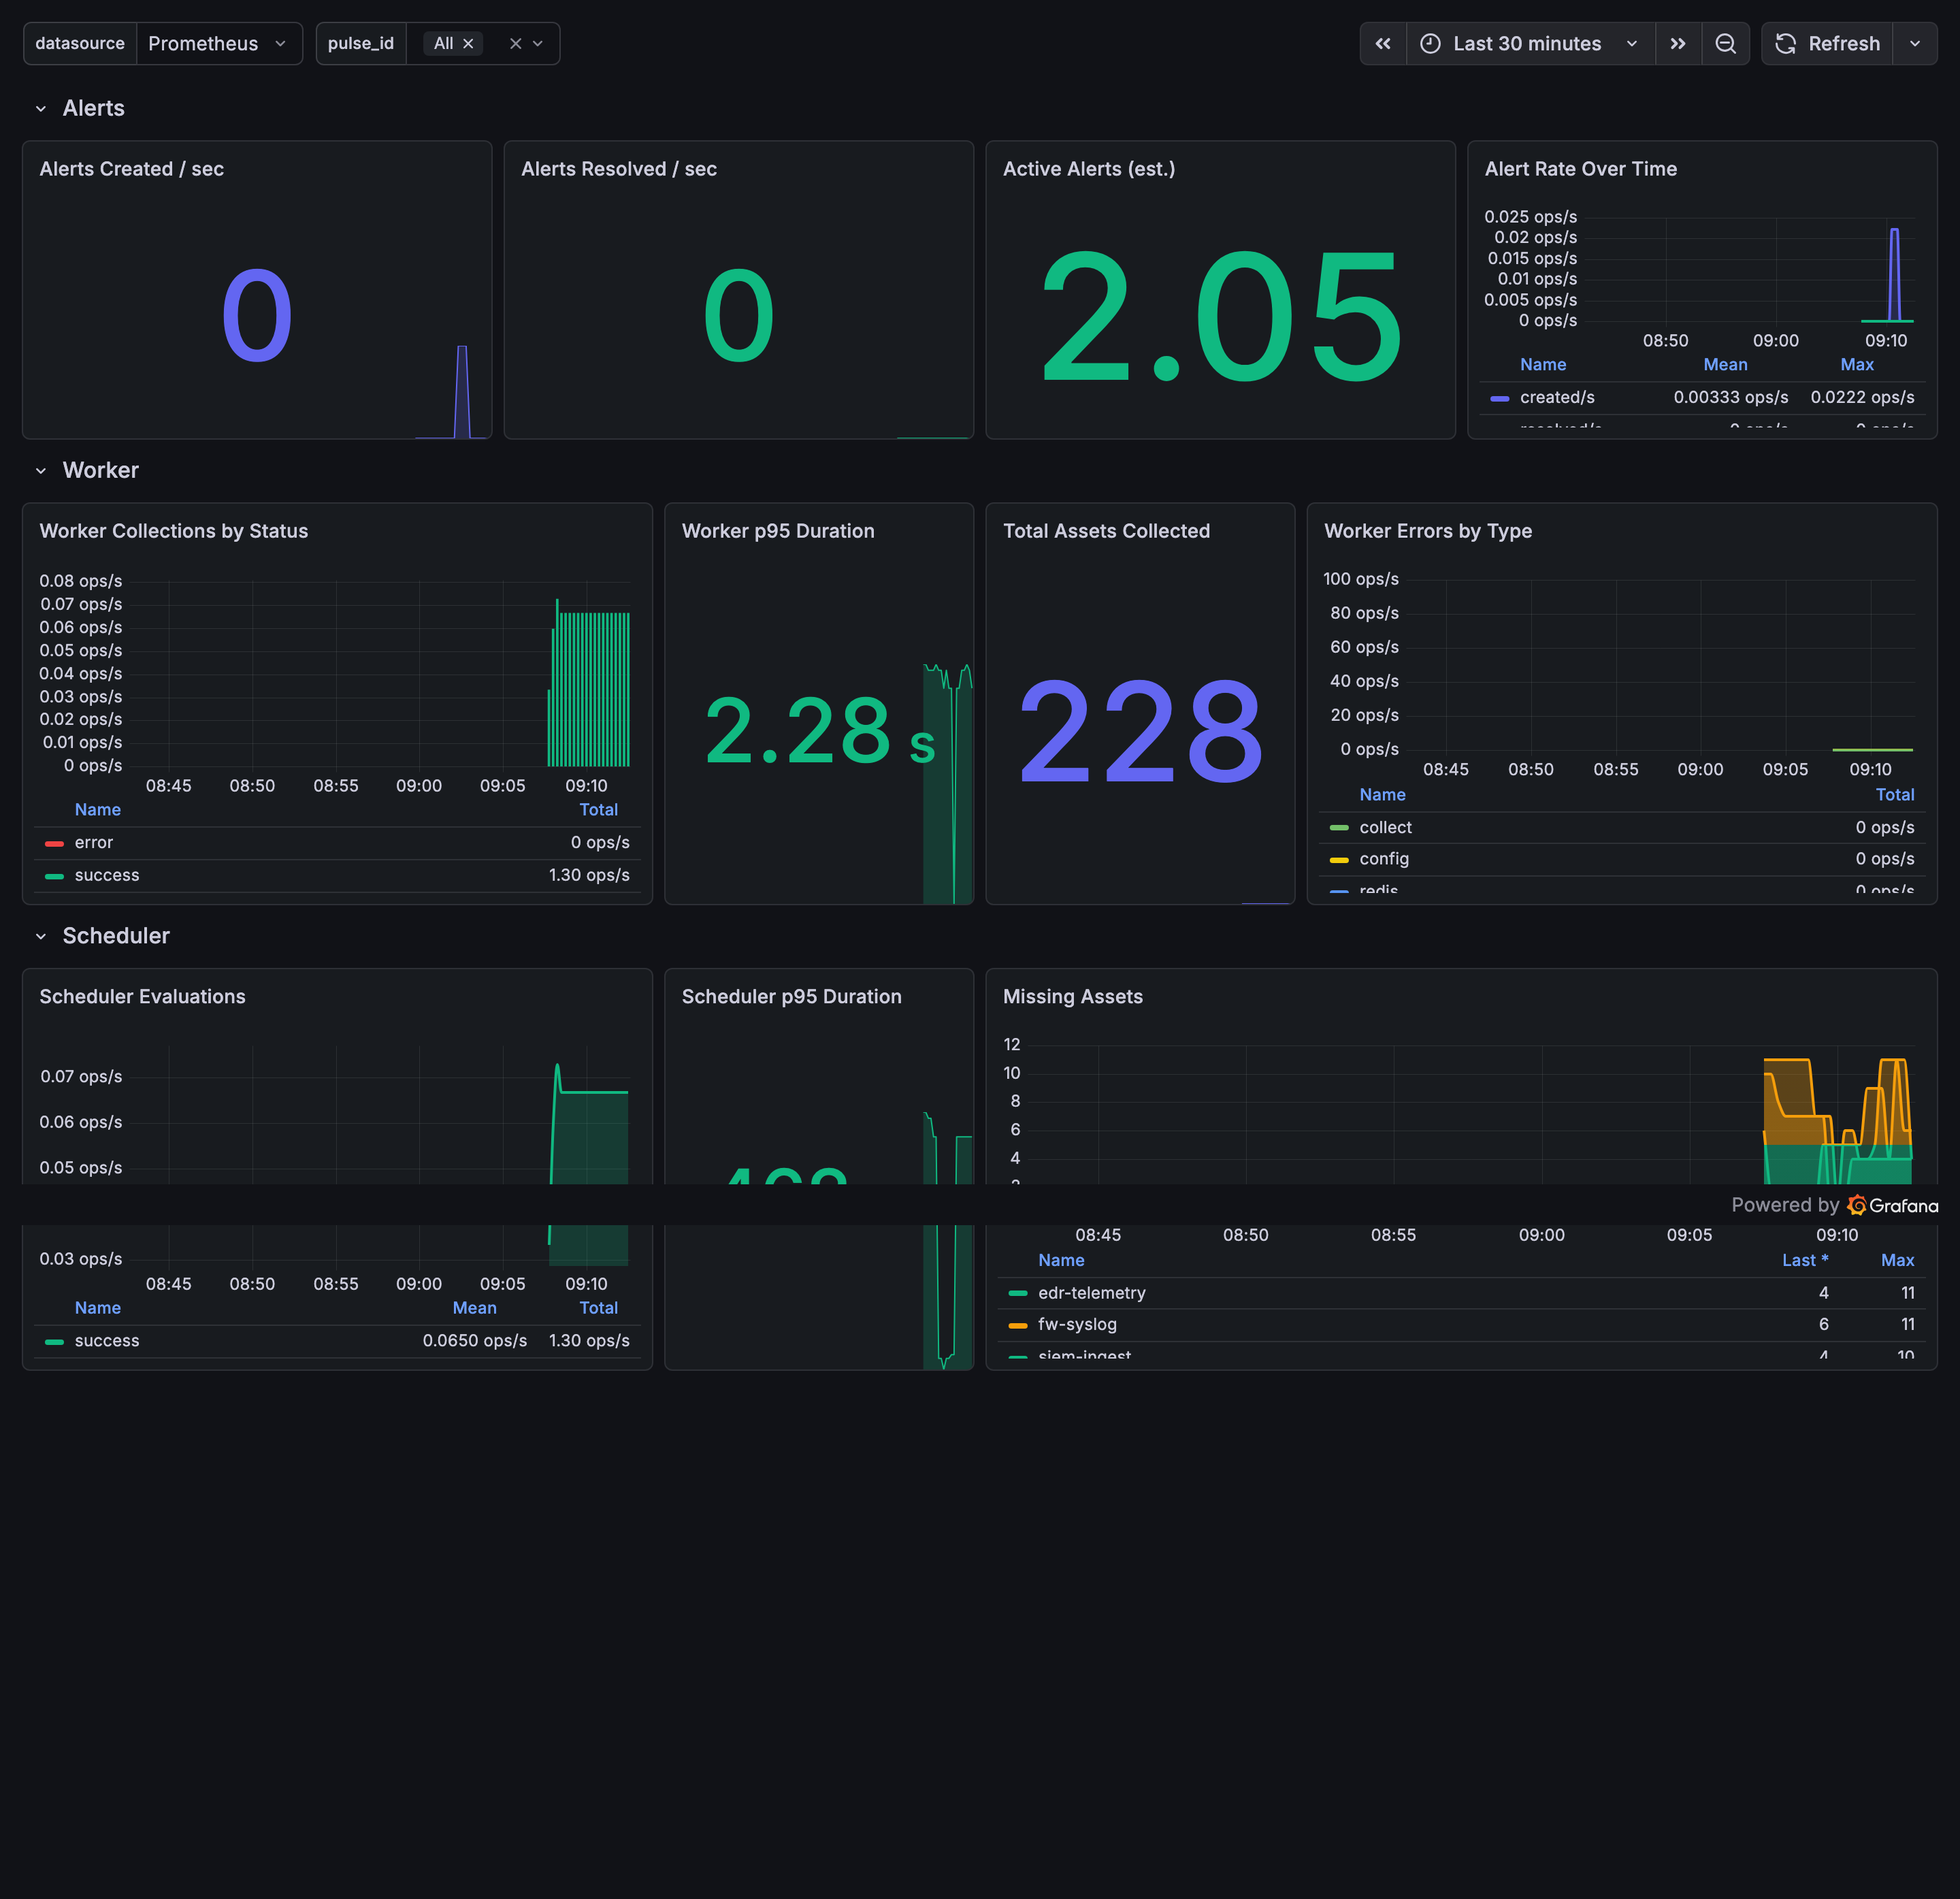Image resolution: width=1960 pixels, height=1899 pixels.
Task: Sort Worker Errors legend by Total
Action: pos(1895,795)
